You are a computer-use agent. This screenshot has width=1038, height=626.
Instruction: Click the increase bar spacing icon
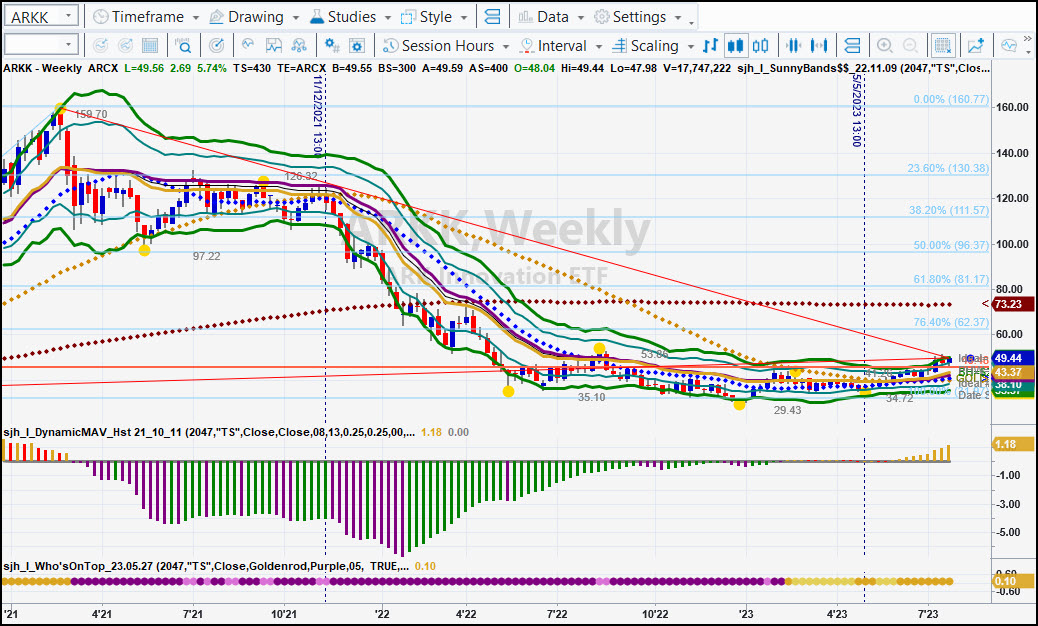point(820,46)
